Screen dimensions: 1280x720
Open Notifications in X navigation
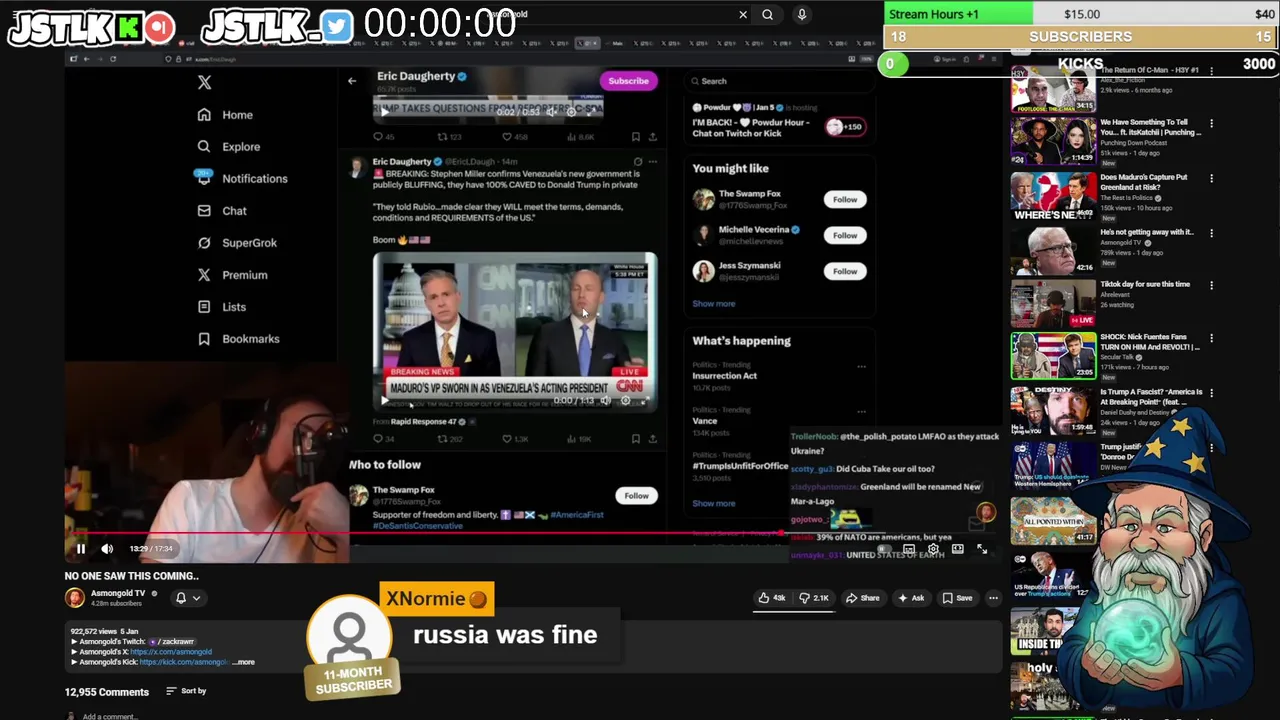241,179
